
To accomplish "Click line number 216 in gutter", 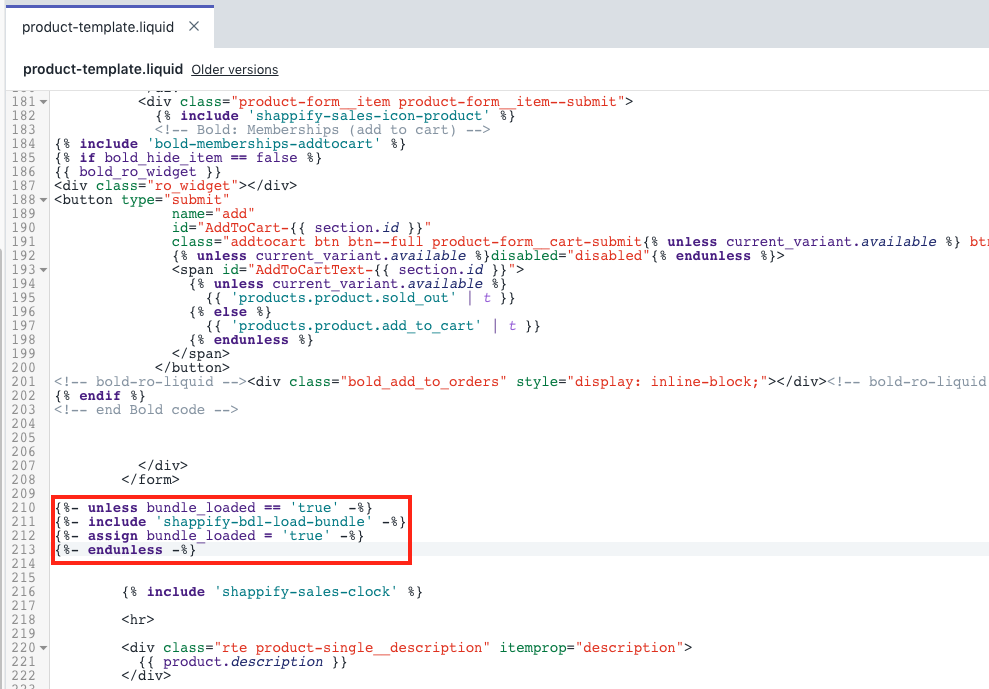I will click(23, 592).
